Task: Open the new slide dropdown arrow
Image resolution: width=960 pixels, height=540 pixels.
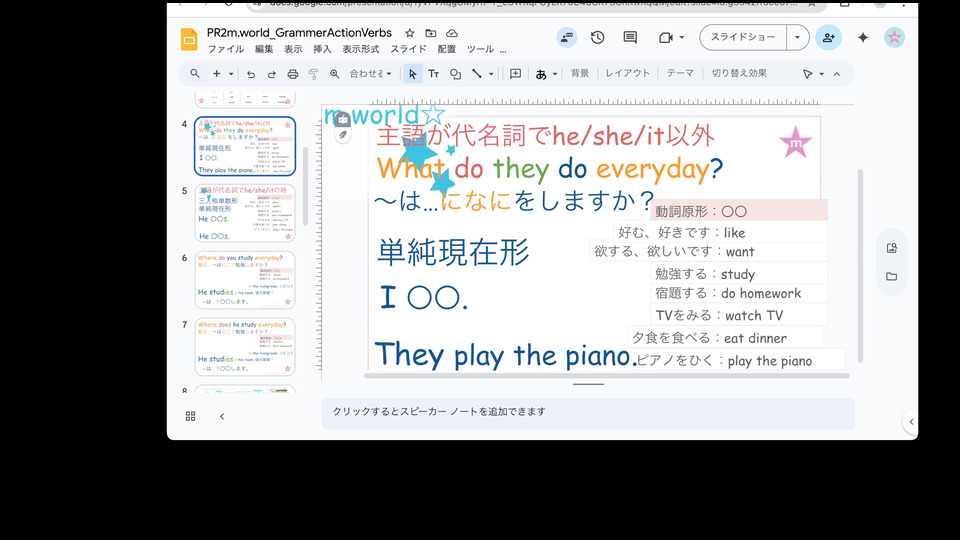Action: point(231,74)
